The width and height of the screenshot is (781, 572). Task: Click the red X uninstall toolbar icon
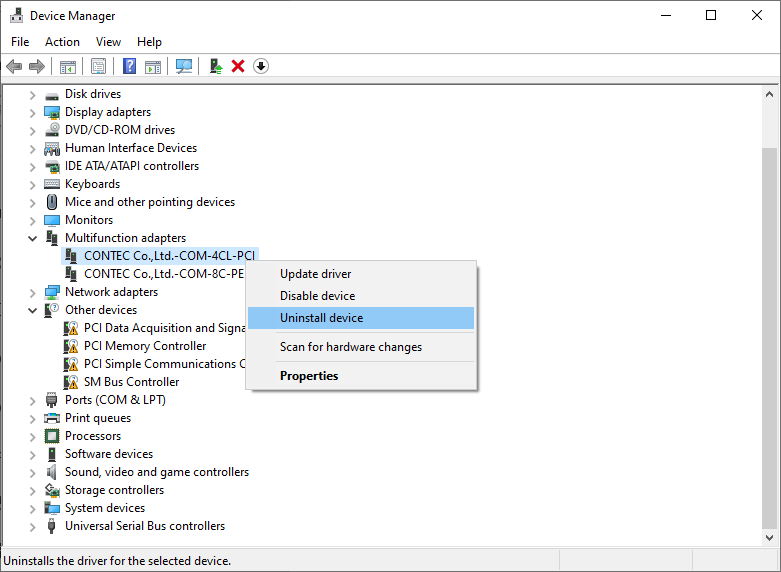click(x=238, y=66)
